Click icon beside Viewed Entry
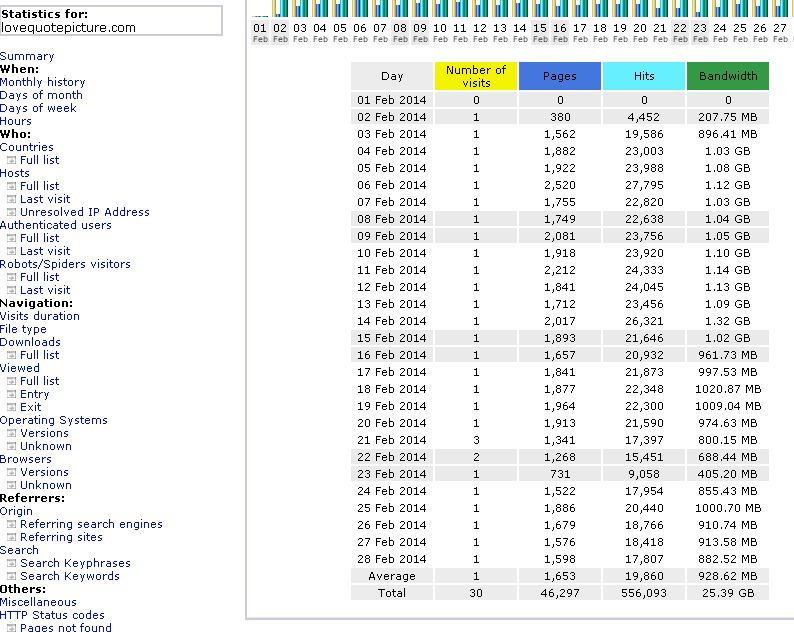The width and height of the screenshot is (794, 632). (x=11, y=394)
